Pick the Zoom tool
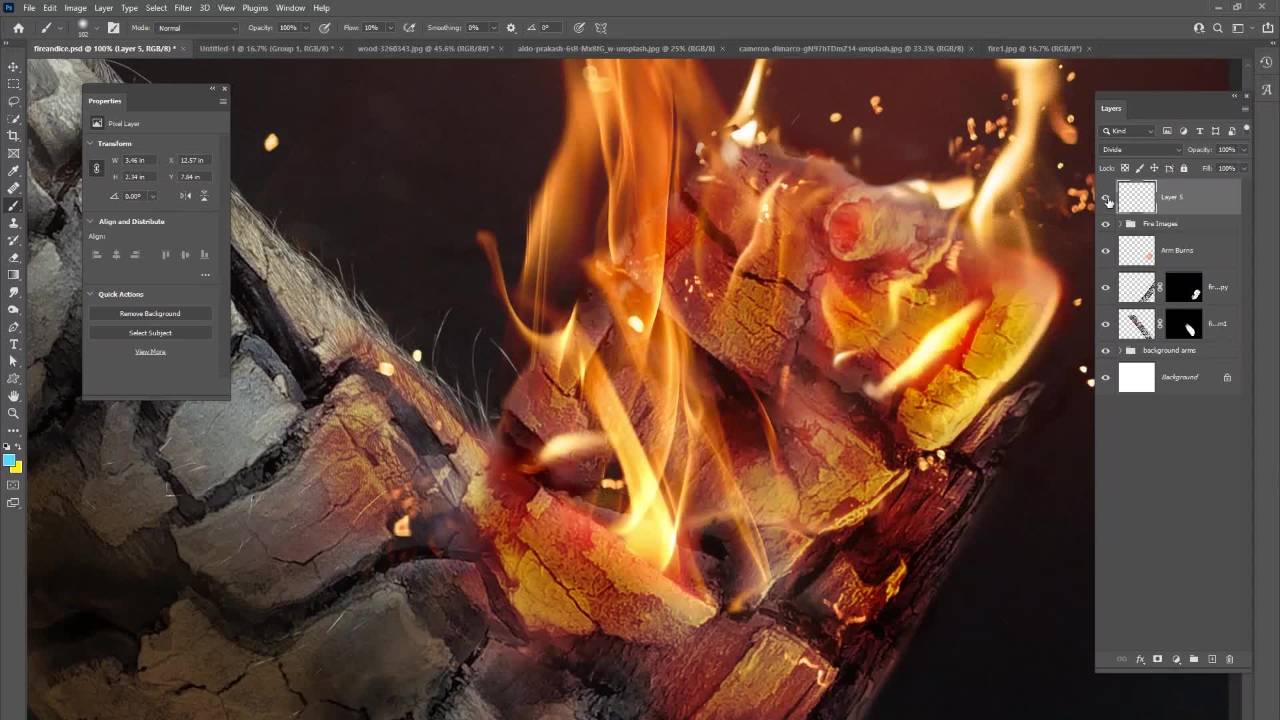This screenshot has width=1280, height=720. point(13,413)
